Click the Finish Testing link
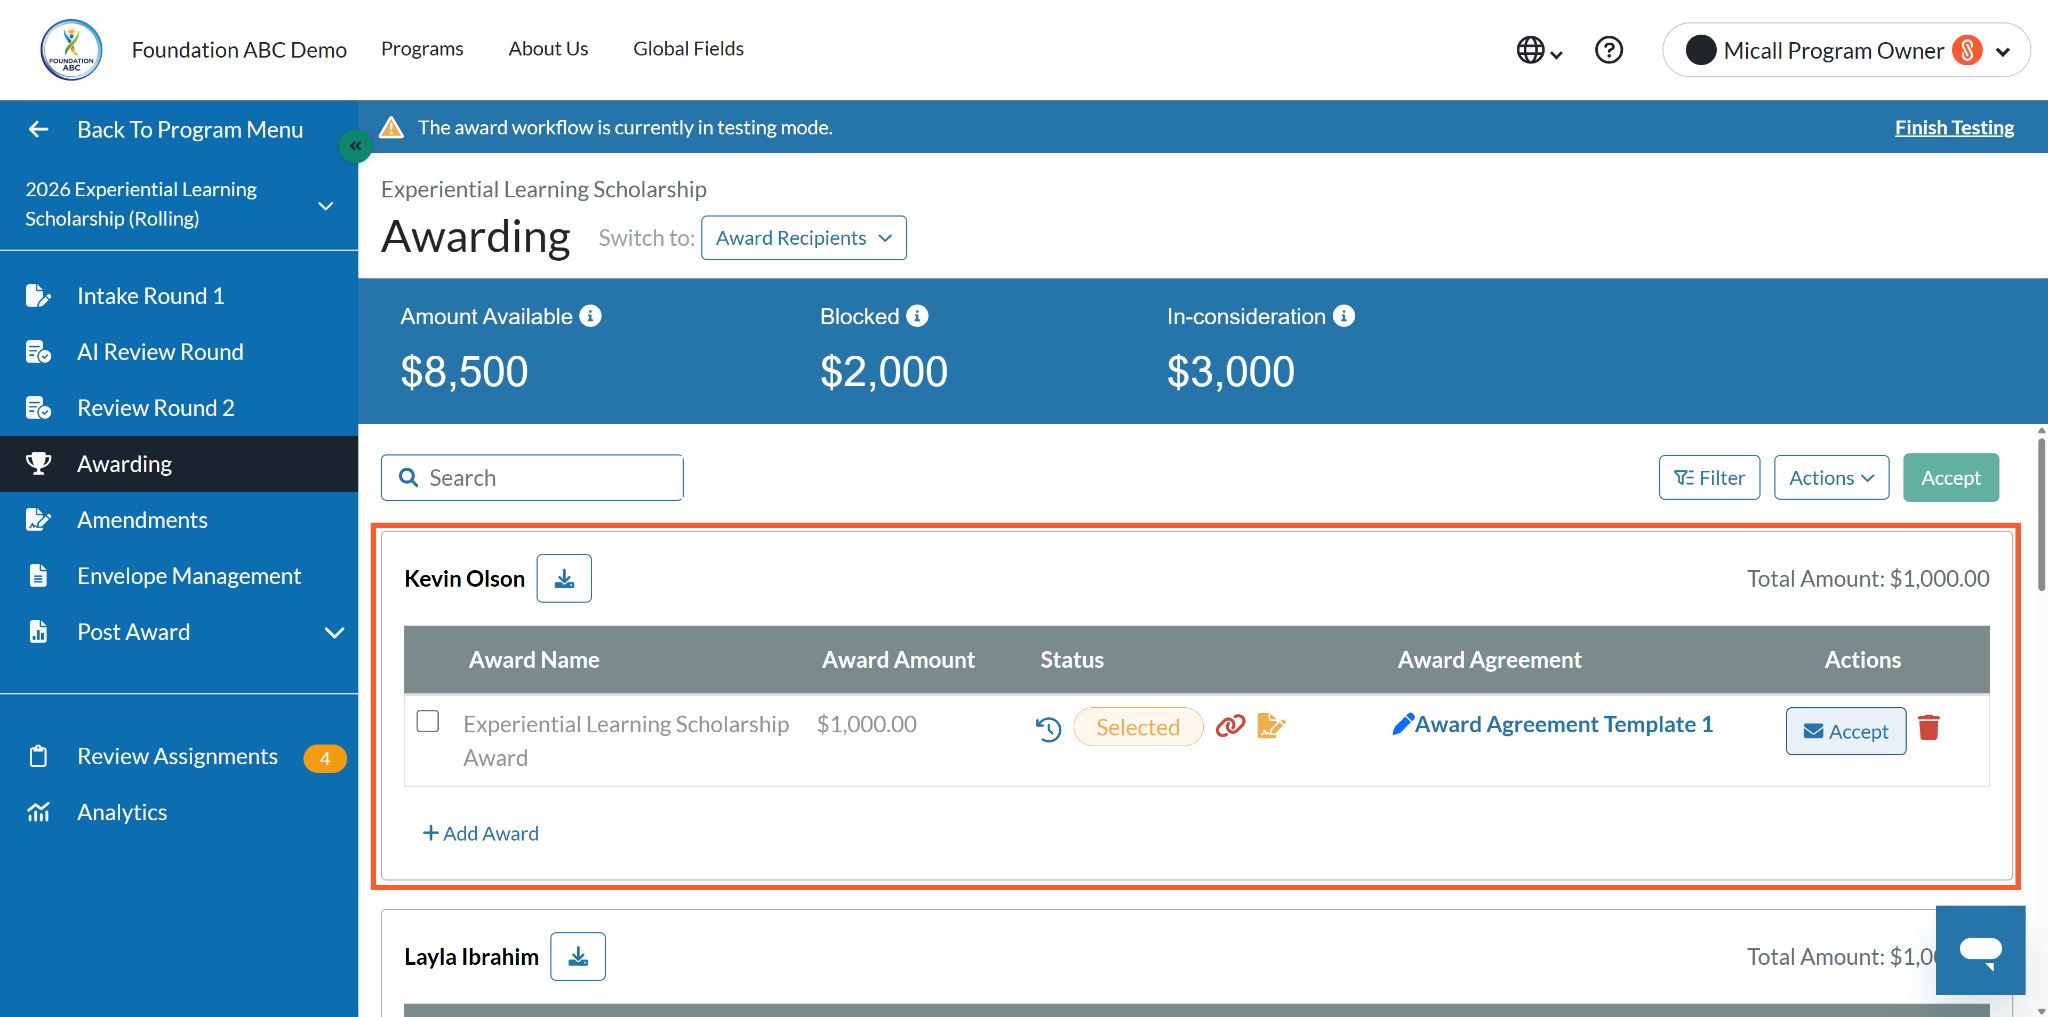Viewport: 2048px width, 1017px height. tap(1954, 127)
